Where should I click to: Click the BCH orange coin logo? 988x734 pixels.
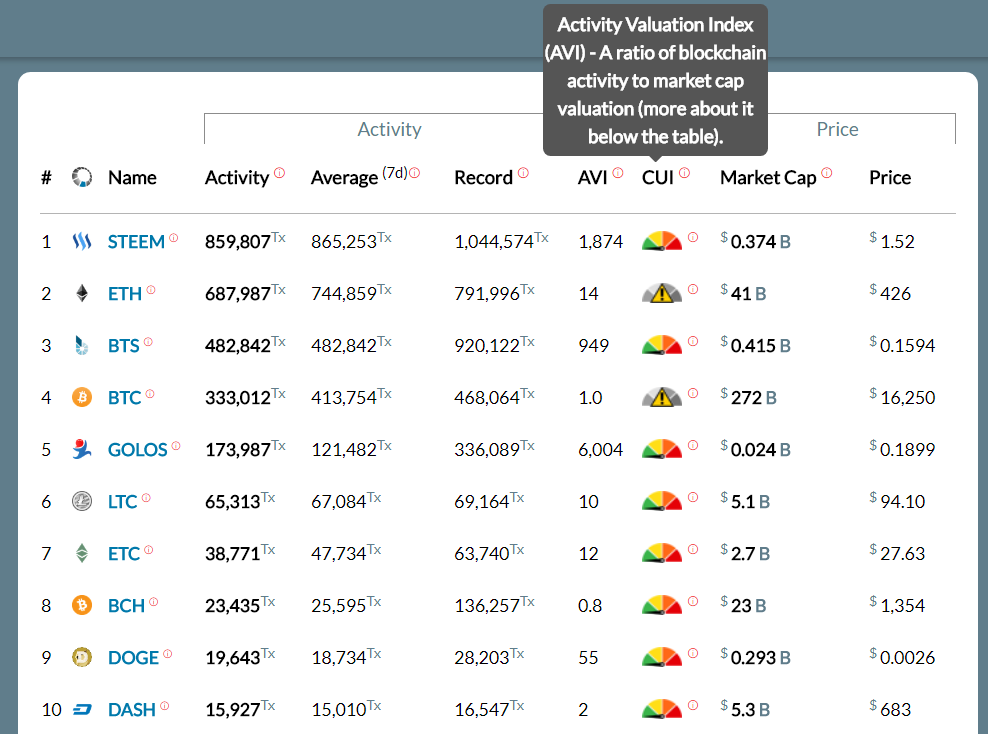pyautogui.click(x=82, y=605)
